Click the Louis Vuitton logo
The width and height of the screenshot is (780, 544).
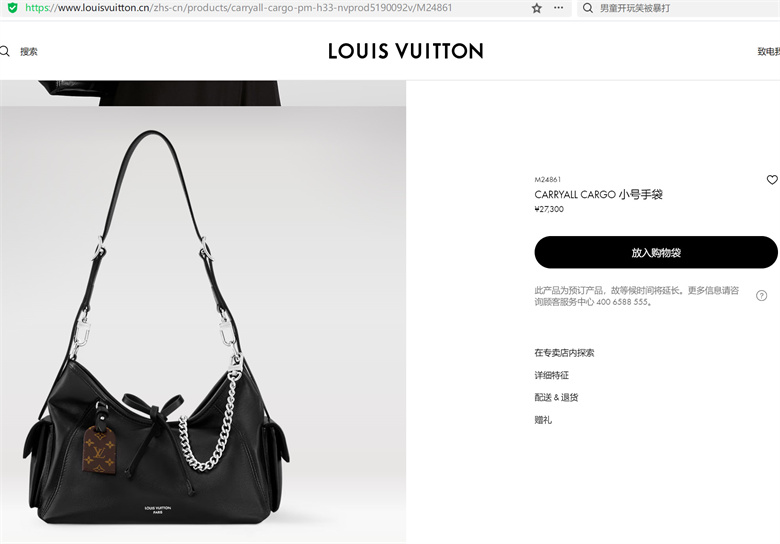point(405,51)
